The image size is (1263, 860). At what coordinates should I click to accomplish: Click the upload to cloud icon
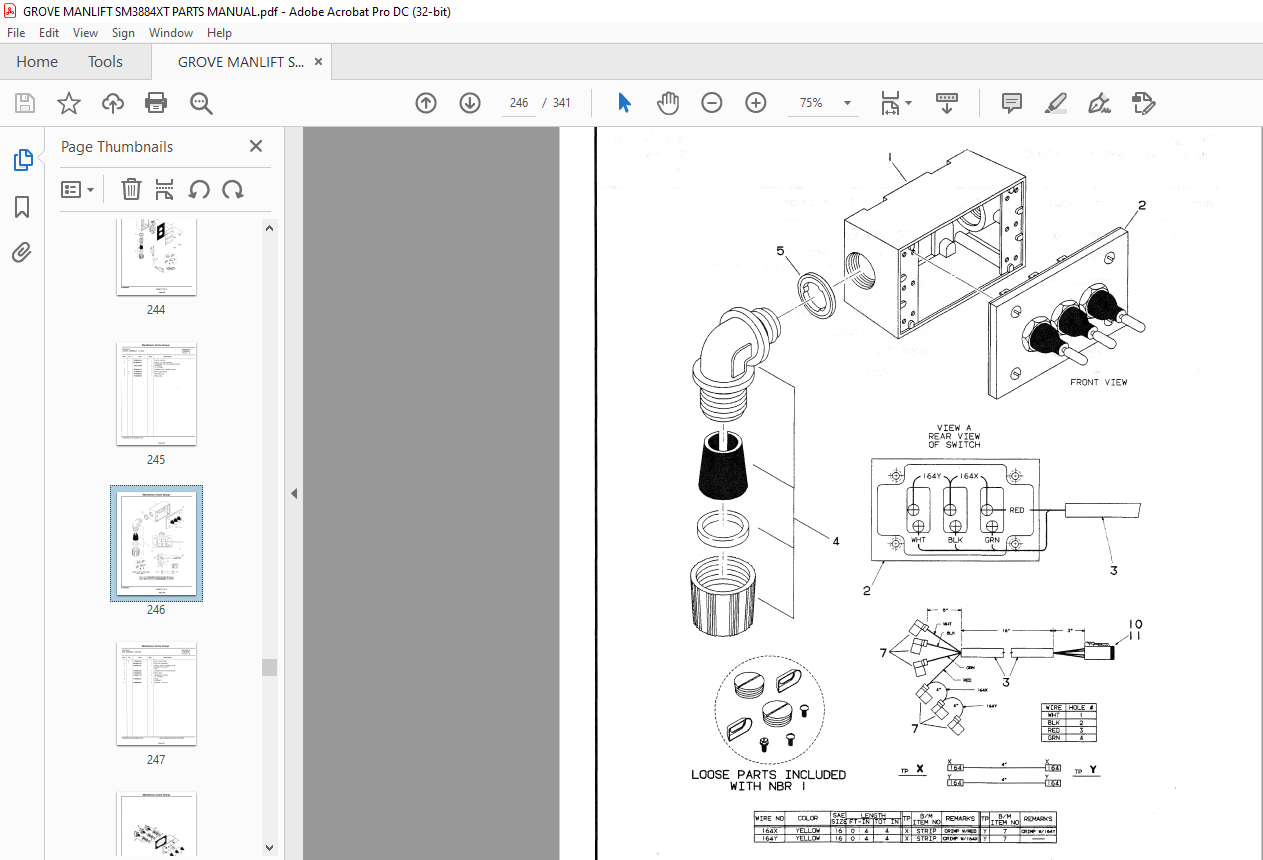point(113,103)
